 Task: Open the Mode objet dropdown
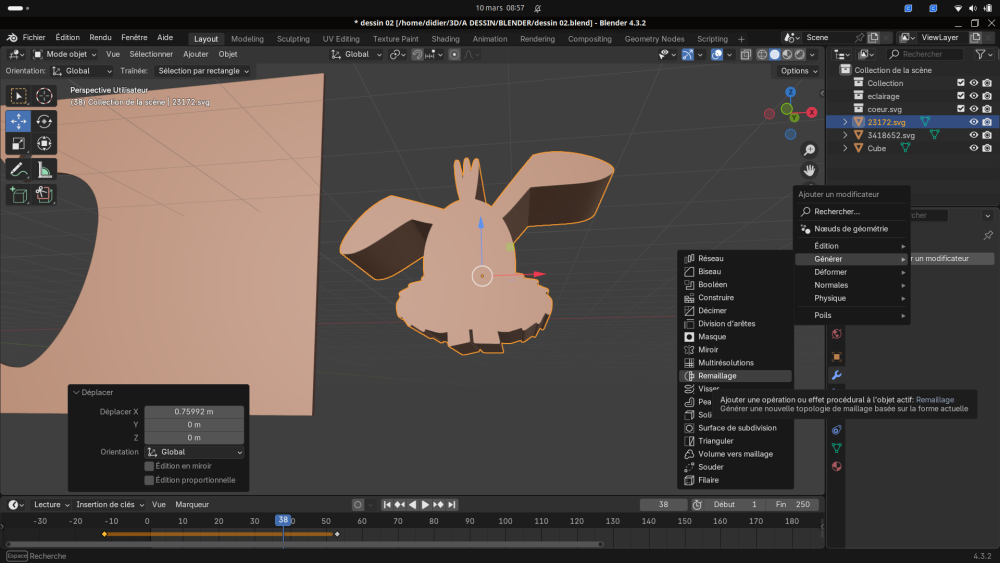coord(64,54)
